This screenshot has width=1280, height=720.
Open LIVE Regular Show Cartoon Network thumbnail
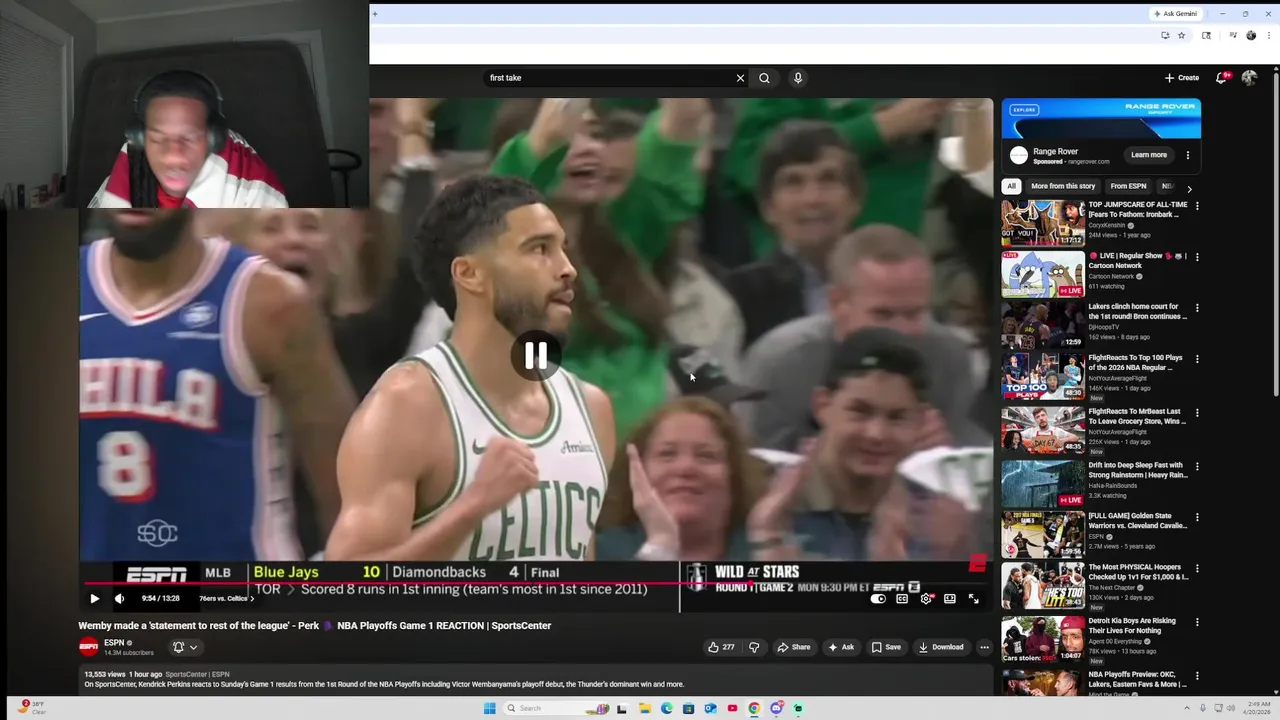tap(1043, 274)
